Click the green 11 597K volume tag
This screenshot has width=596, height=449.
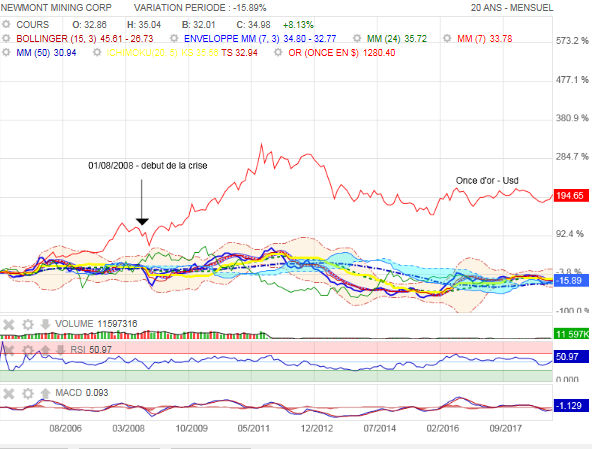(x=572, y=334)
